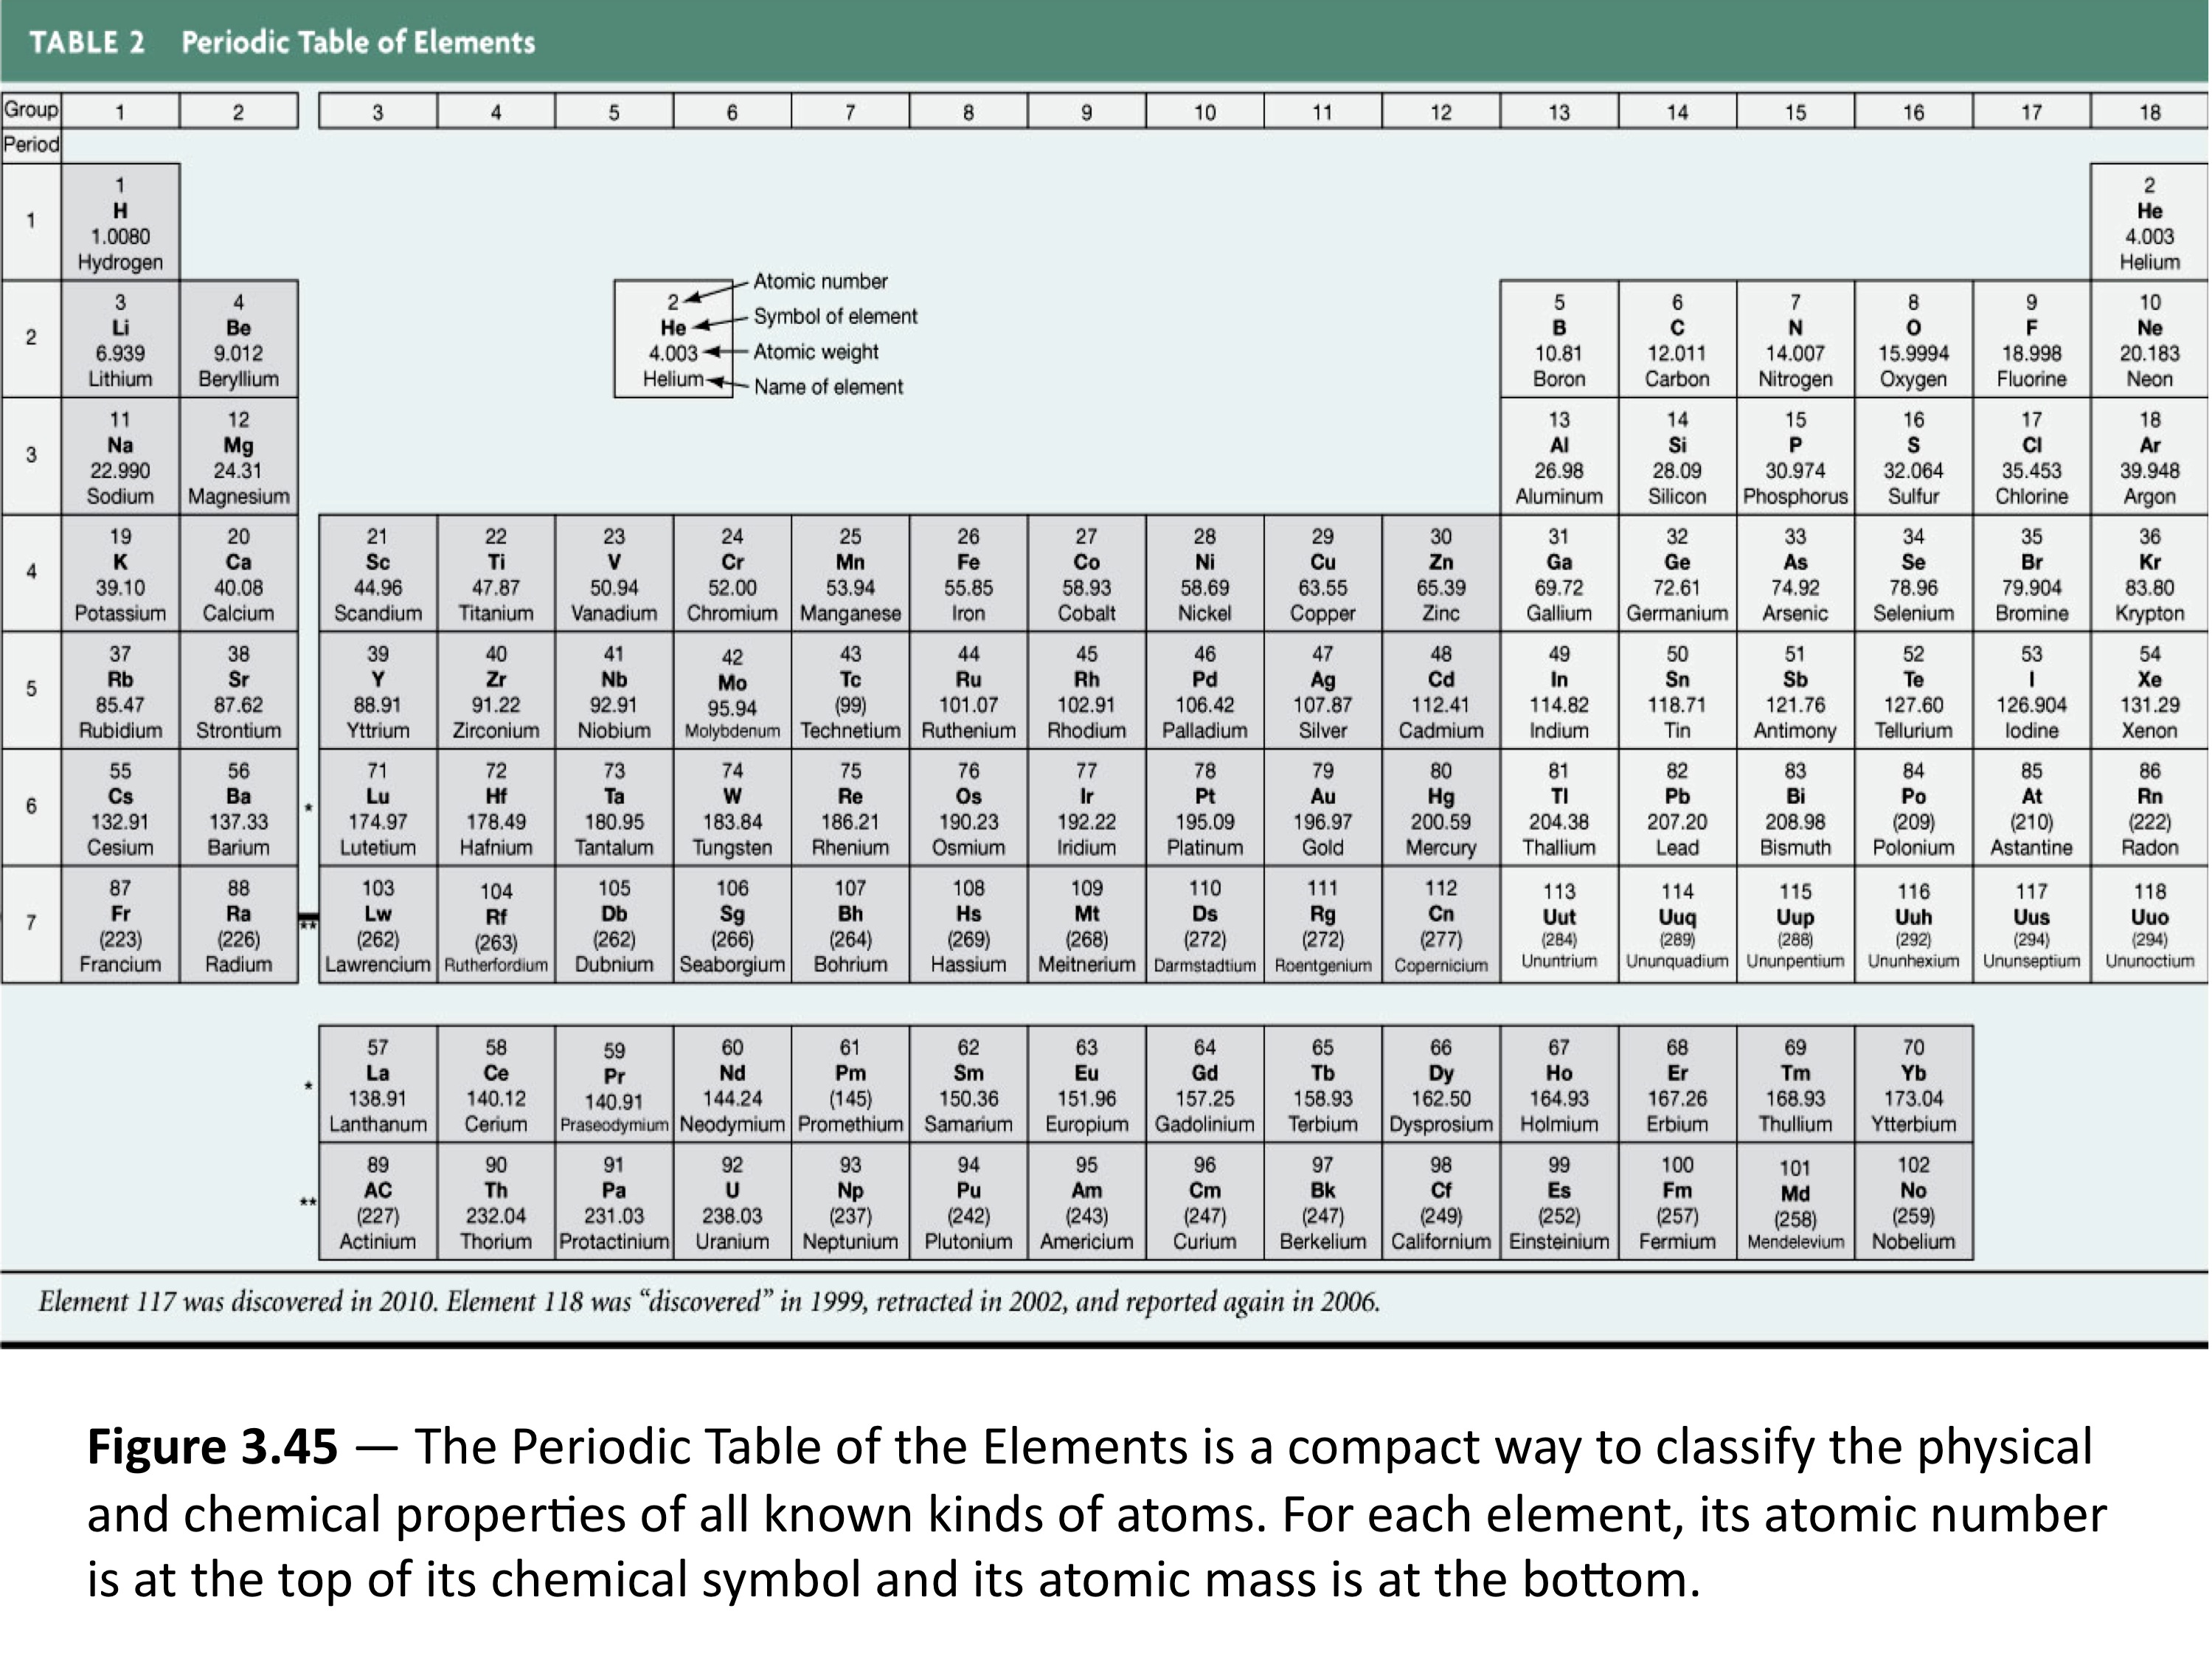This screenshot has width=2212, height=1659.
Task: Click the Gold (Au) element cell
Action: click(x=1322, y=808)
